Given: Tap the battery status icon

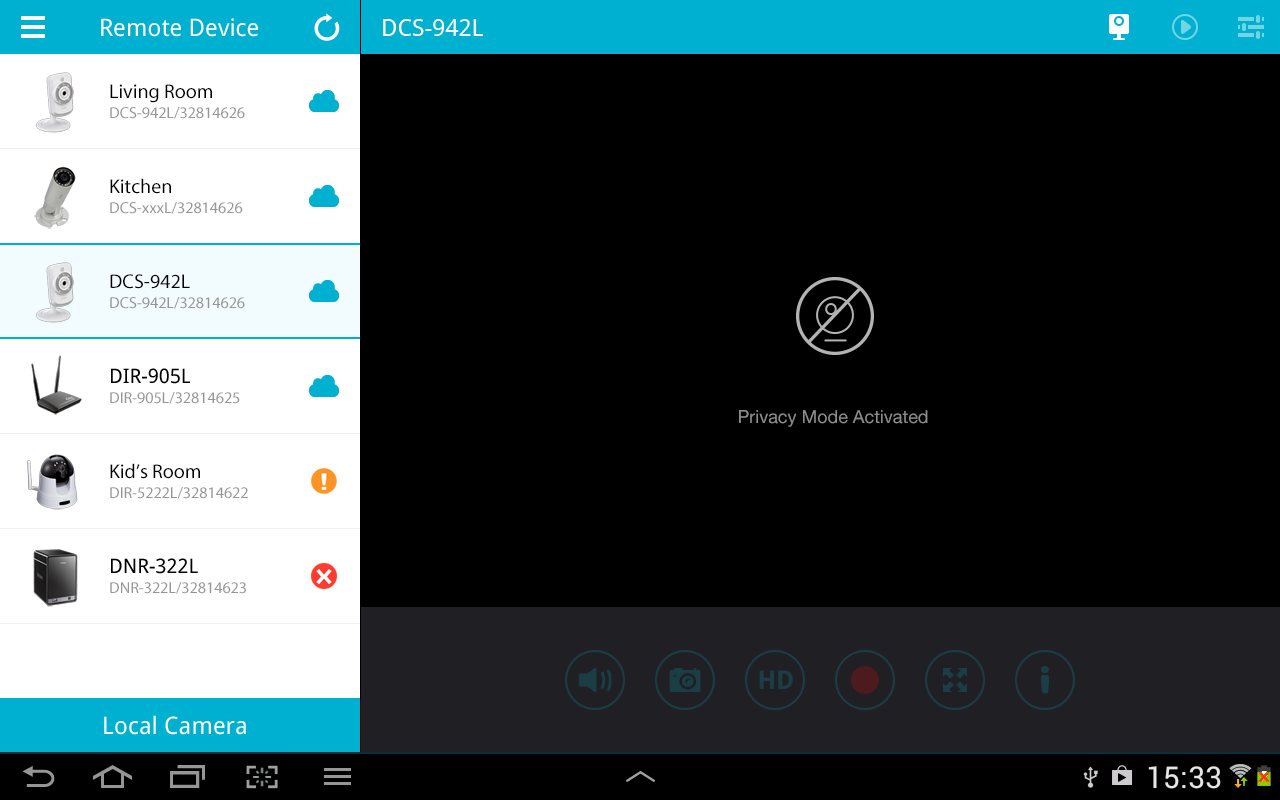Looking at the screenshot, I should point(1264,777).
